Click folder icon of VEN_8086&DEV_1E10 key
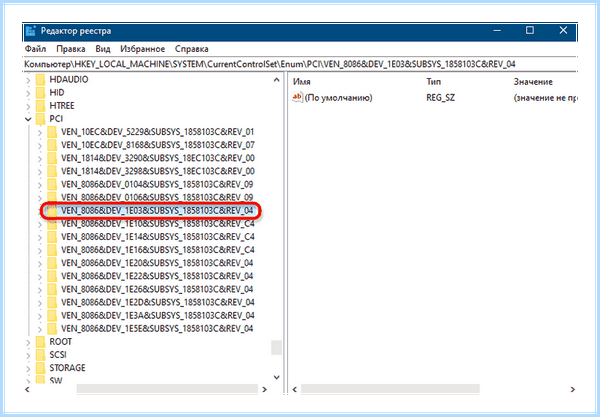 [x=52, y=224]
